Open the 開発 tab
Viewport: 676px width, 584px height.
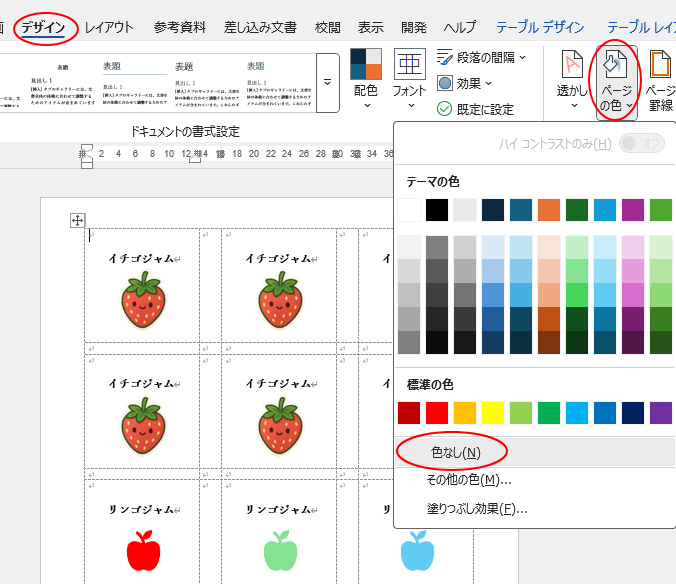click(x=414, y=28)
